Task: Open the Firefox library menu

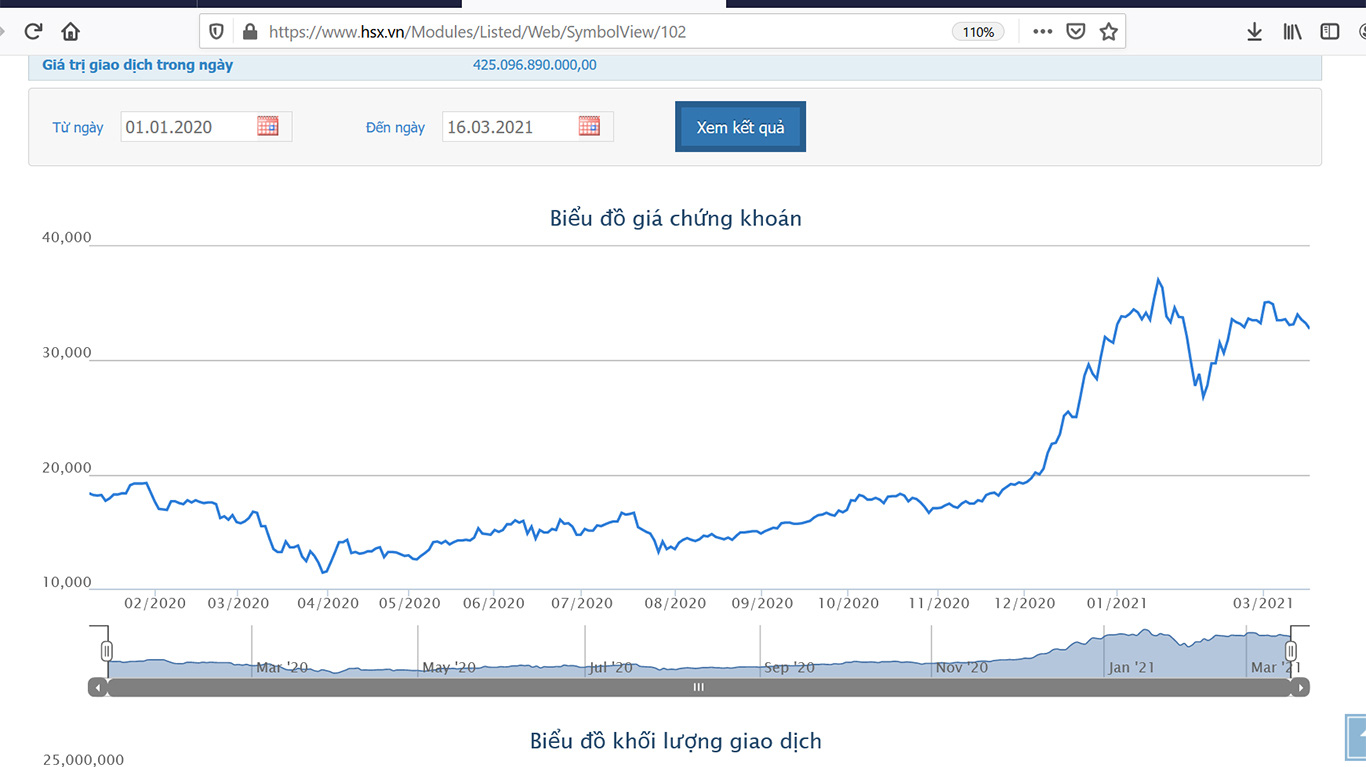Action: pyautogui.click(x=1292, y=32)
